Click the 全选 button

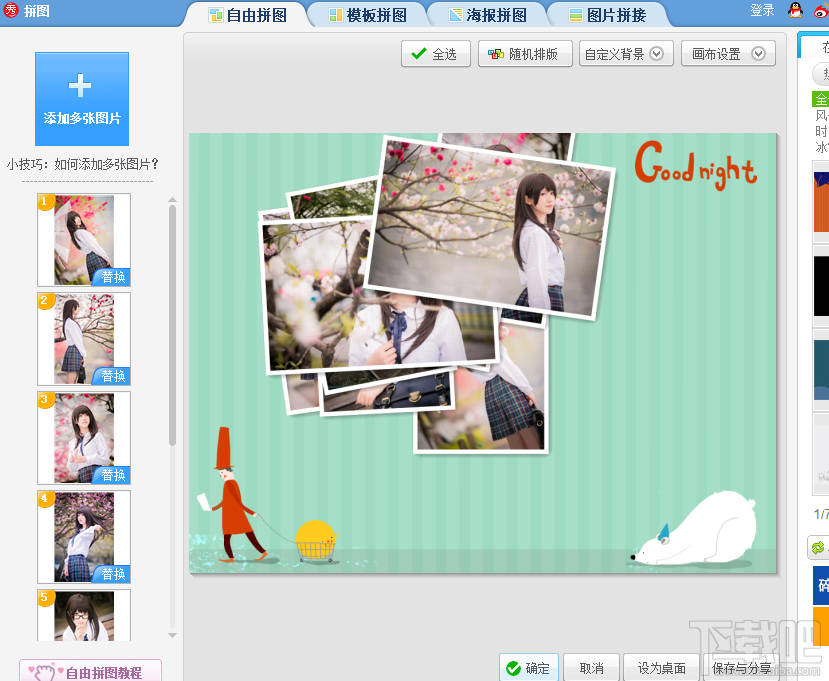point(436,54)
